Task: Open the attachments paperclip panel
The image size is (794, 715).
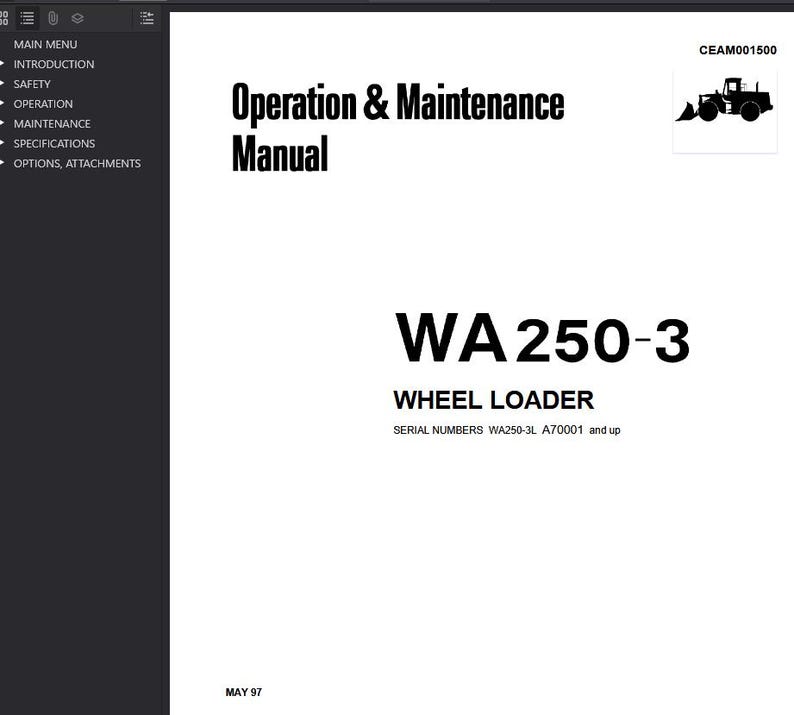Action: pyautogui.click(x=53, y=19)
